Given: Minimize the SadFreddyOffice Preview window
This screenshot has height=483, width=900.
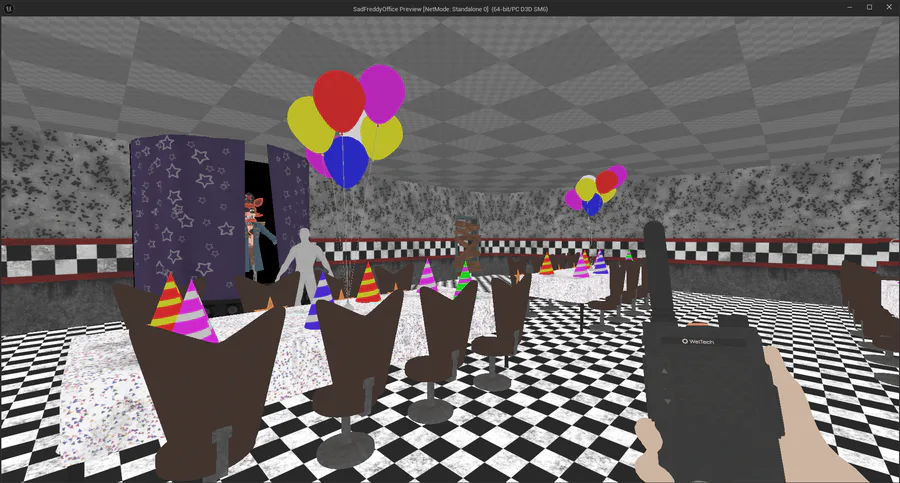Looking at the screenshot, I should (x=850, y=7).
